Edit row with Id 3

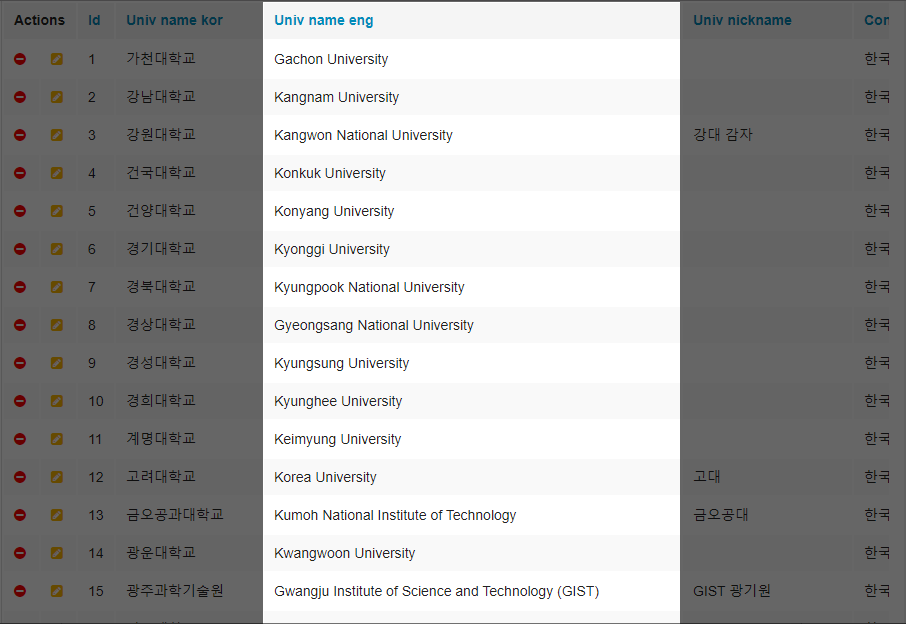(x=57, y=135)
